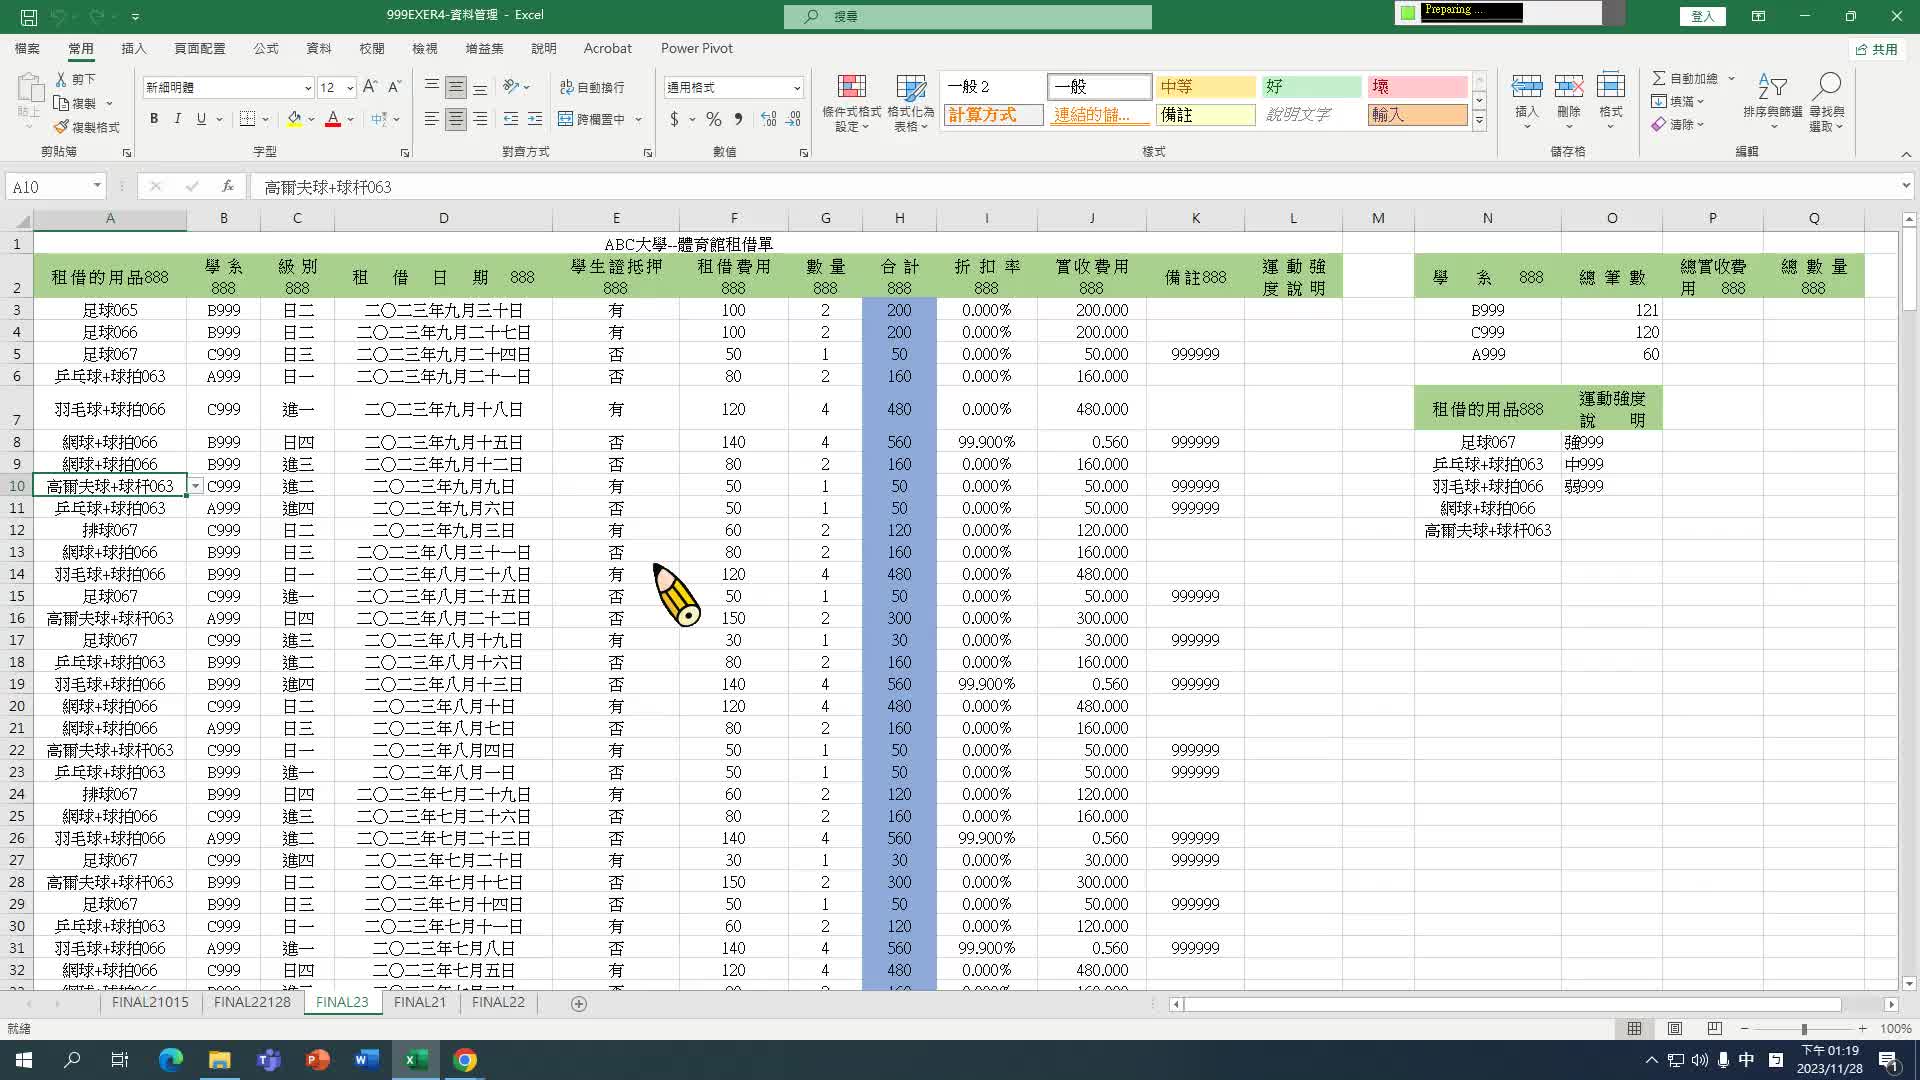Open Find and Select magnifier
This screenshot has height=1080, width=1920.
pyautogui.click(x=1826, y=100)
